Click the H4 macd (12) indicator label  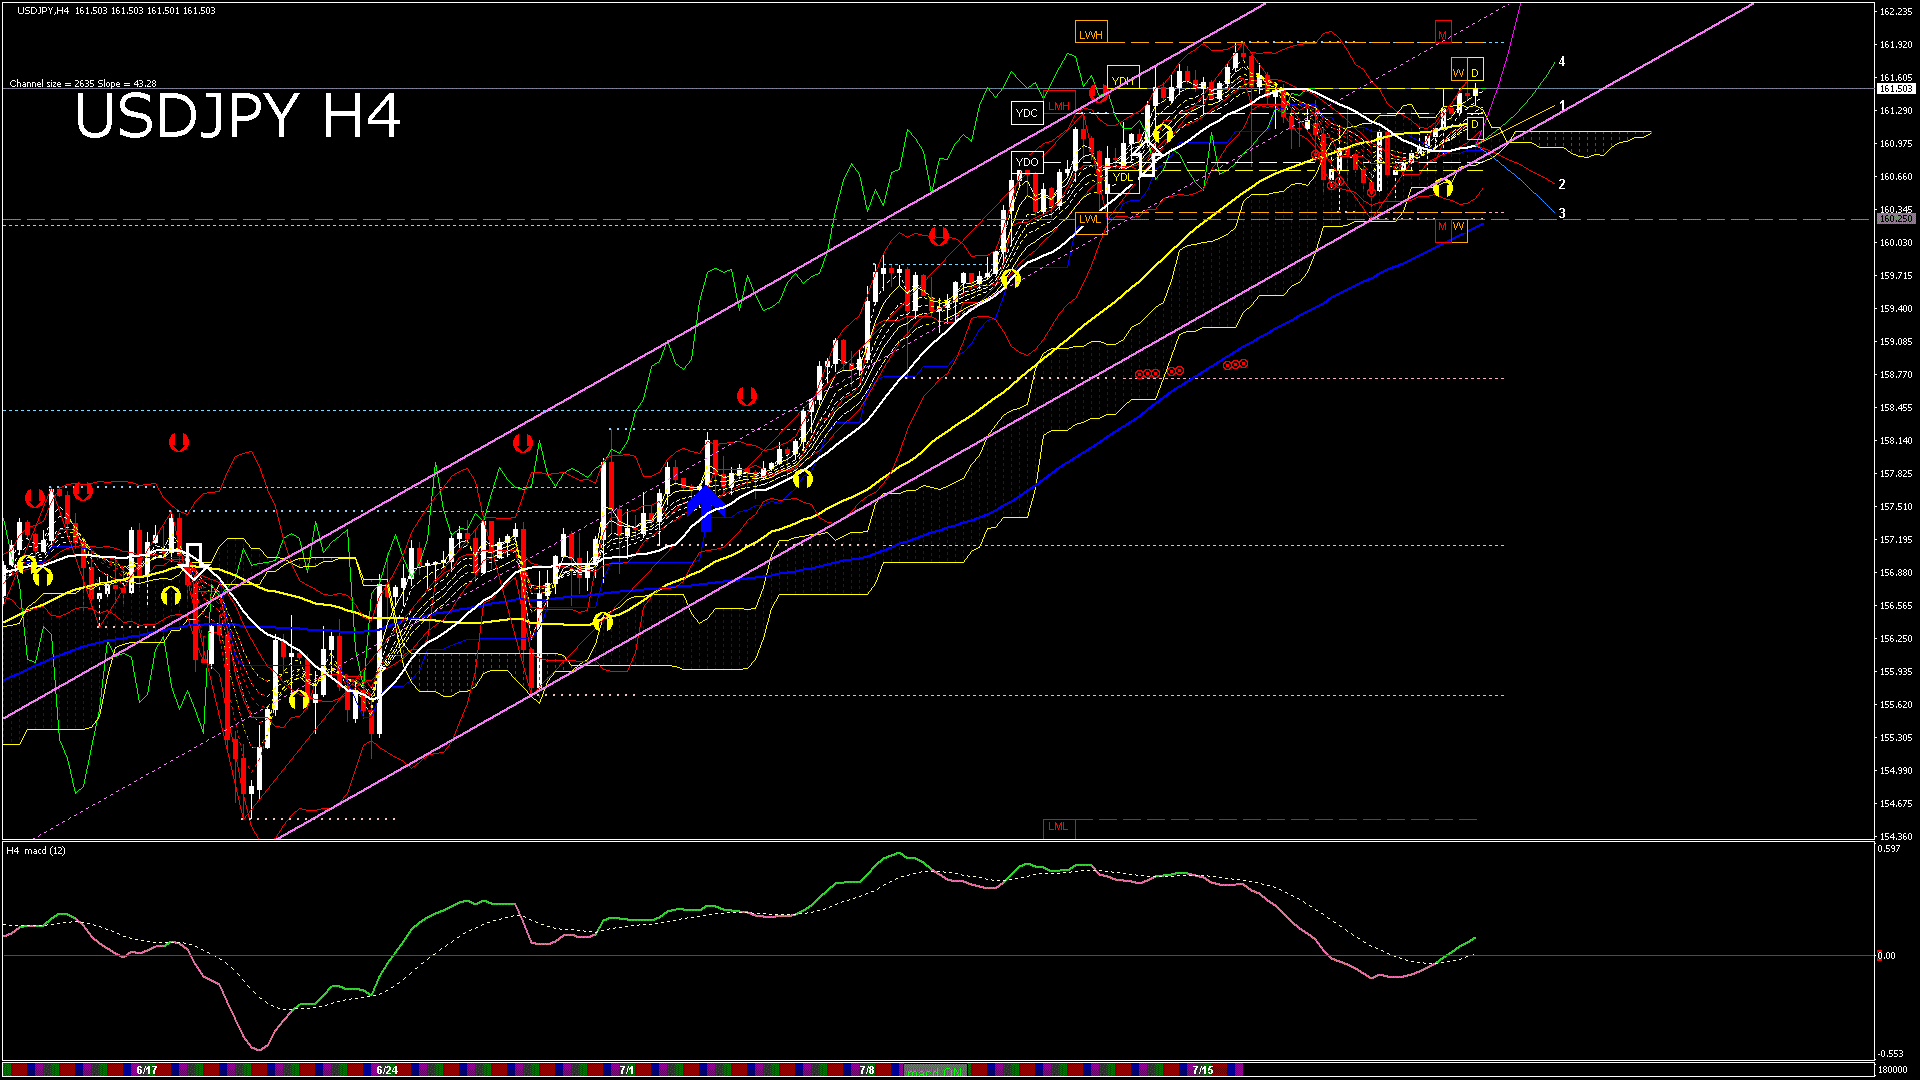pyautogui.click(x=36, y=851)
